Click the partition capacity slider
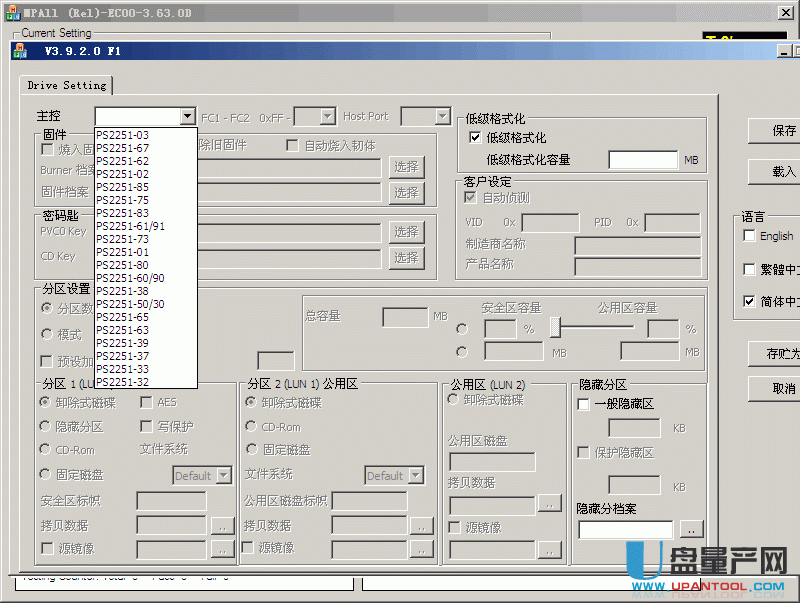The image size is (800, 603). (556, 328)
